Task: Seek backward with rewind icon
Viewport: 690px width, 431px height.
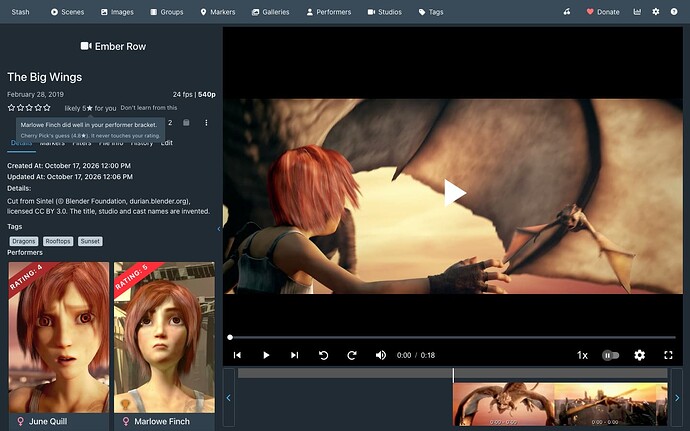Action: (x=323, y=355)
